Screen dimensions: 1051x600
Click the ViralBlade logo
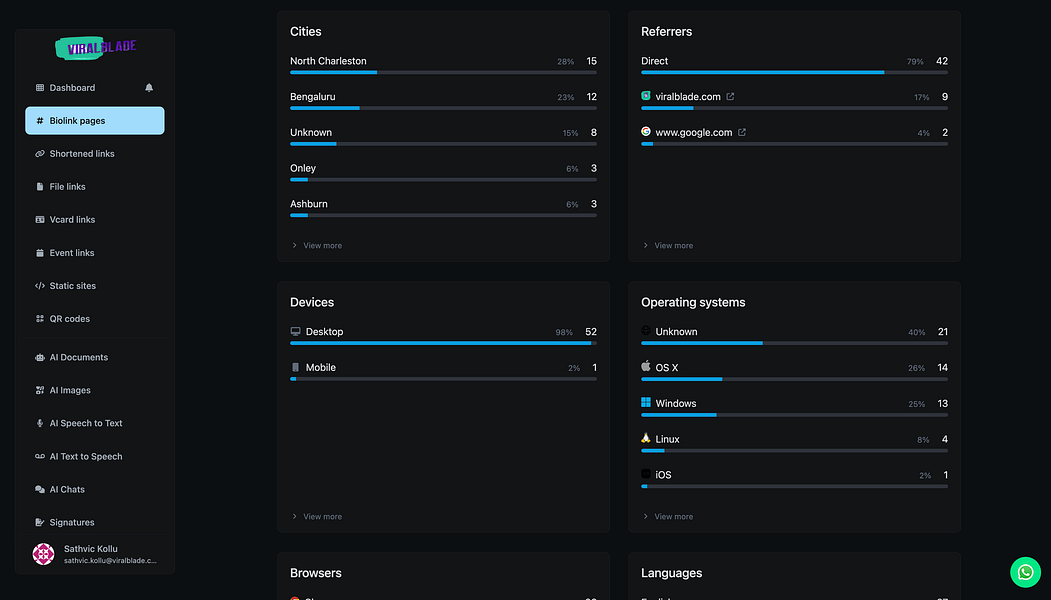coord(95,47)
